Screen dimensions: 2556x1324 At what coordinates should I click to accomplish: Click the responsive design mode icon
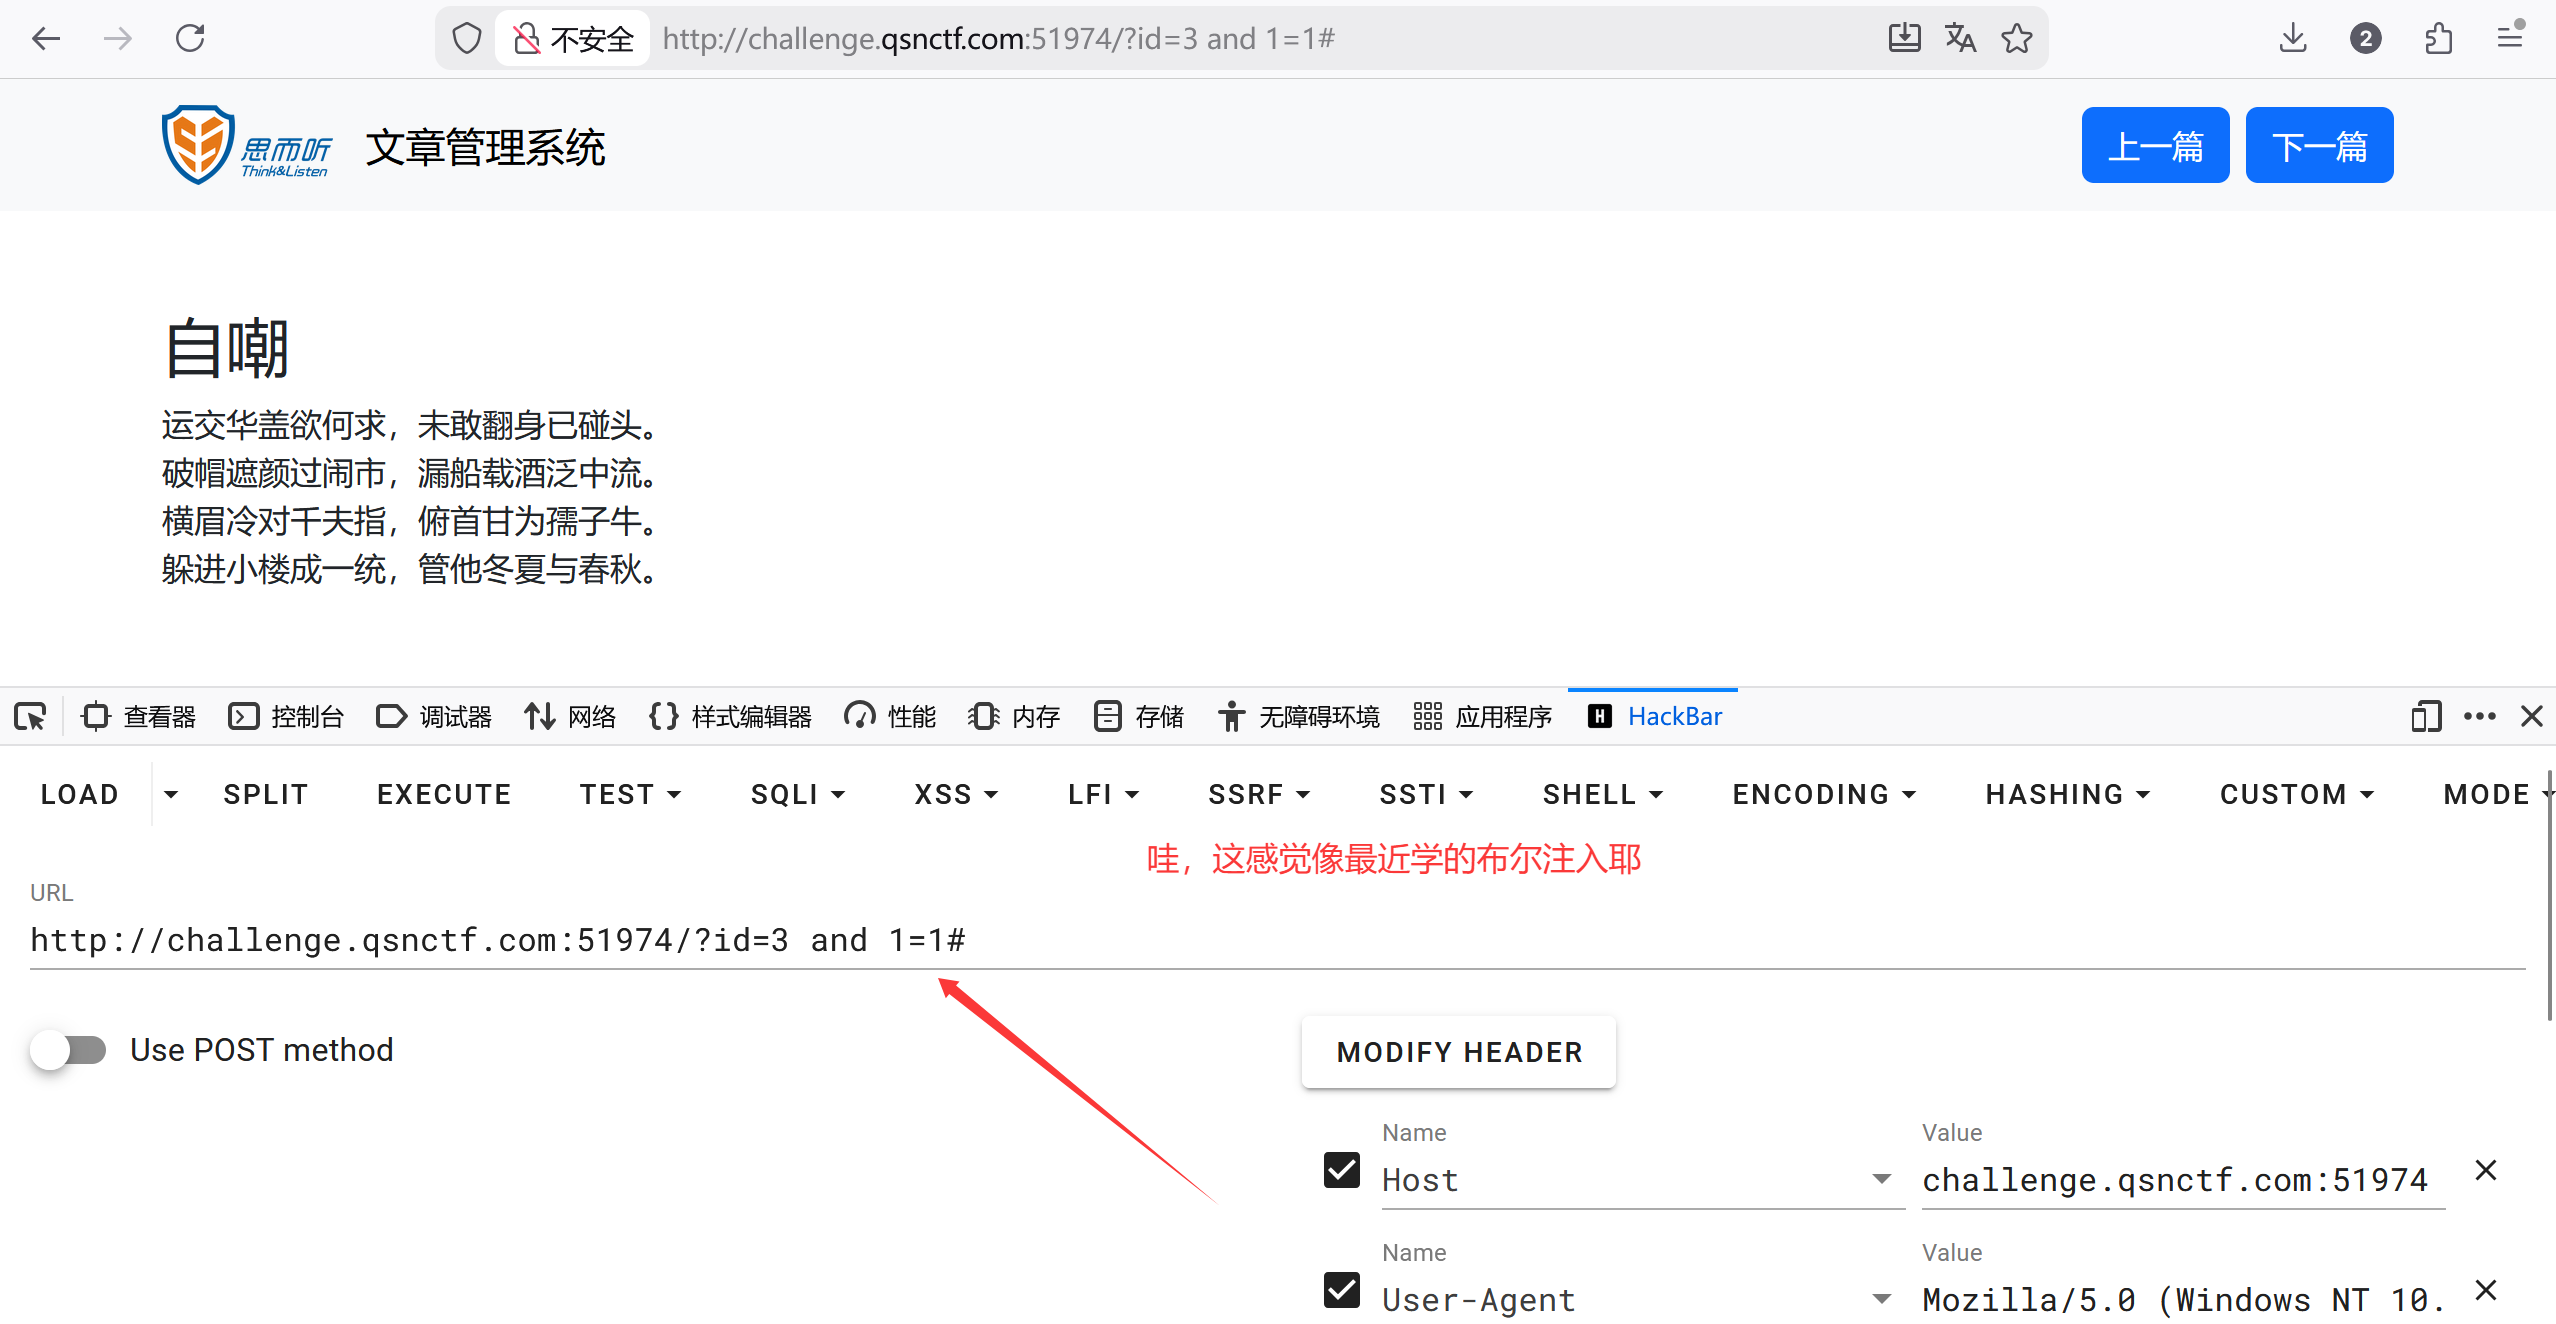tap(2425, 716)
